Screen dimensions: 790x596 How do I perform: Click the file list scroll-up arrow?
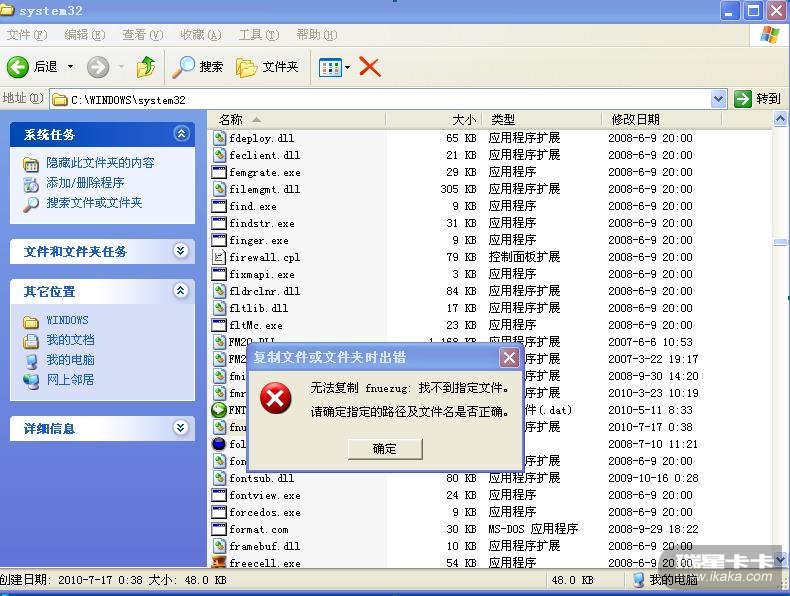click(x=780, y=119)
